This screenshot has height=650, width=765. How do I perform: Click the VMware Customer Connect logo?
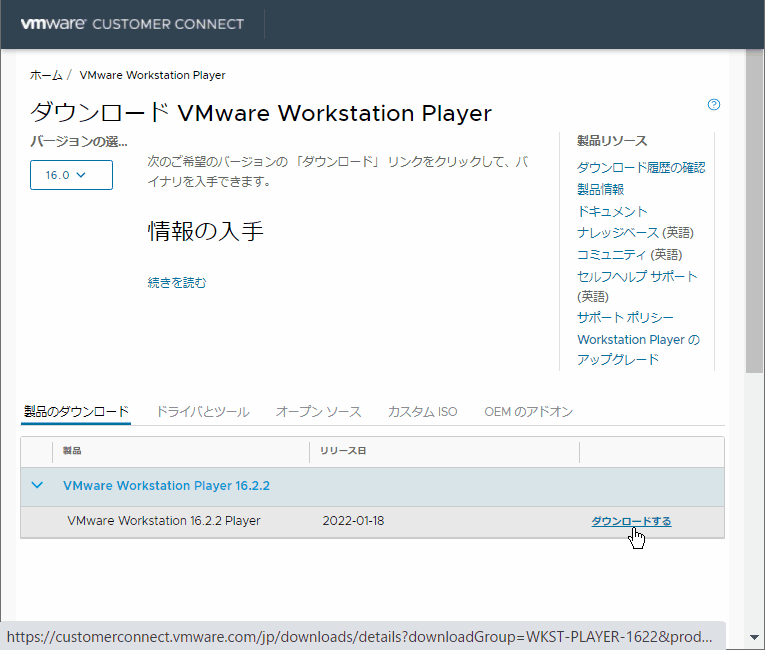pos(132,24)
